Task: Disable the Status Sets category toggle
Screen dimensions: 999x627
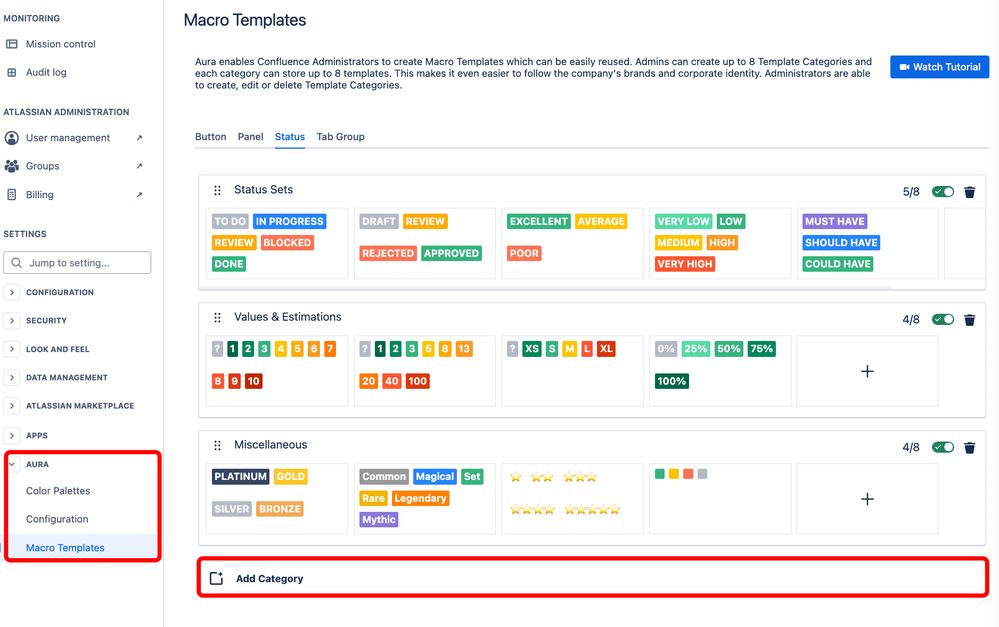Action: pos(941,191)
